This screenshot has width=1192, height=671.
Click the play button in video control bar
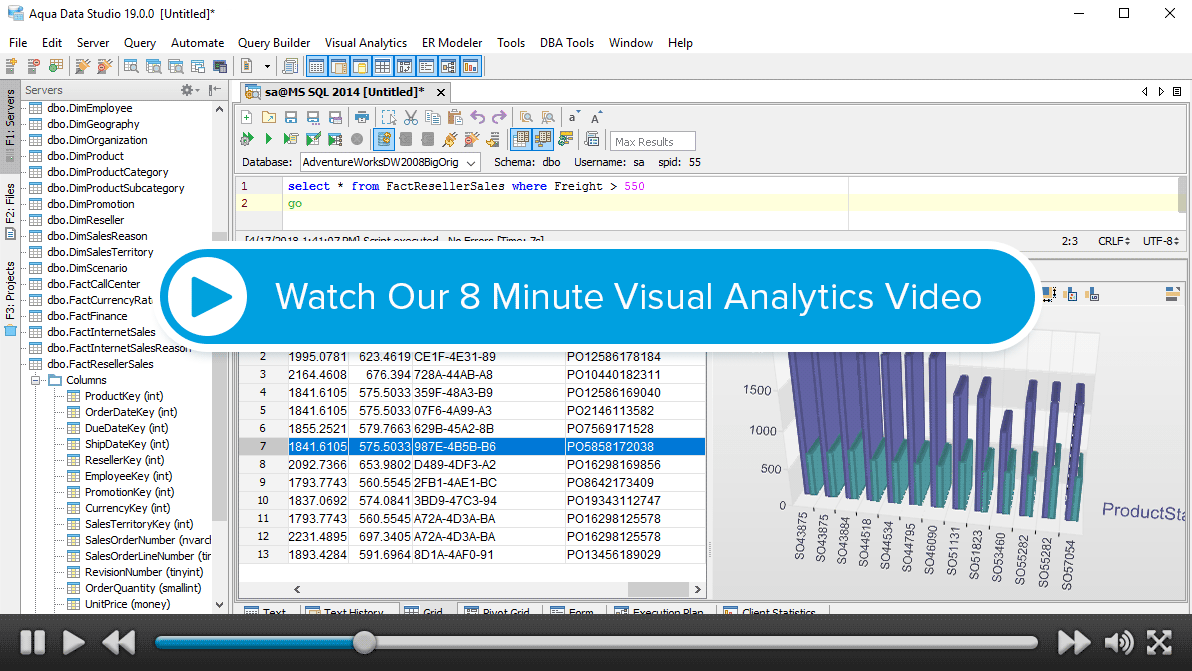[73, 642]
